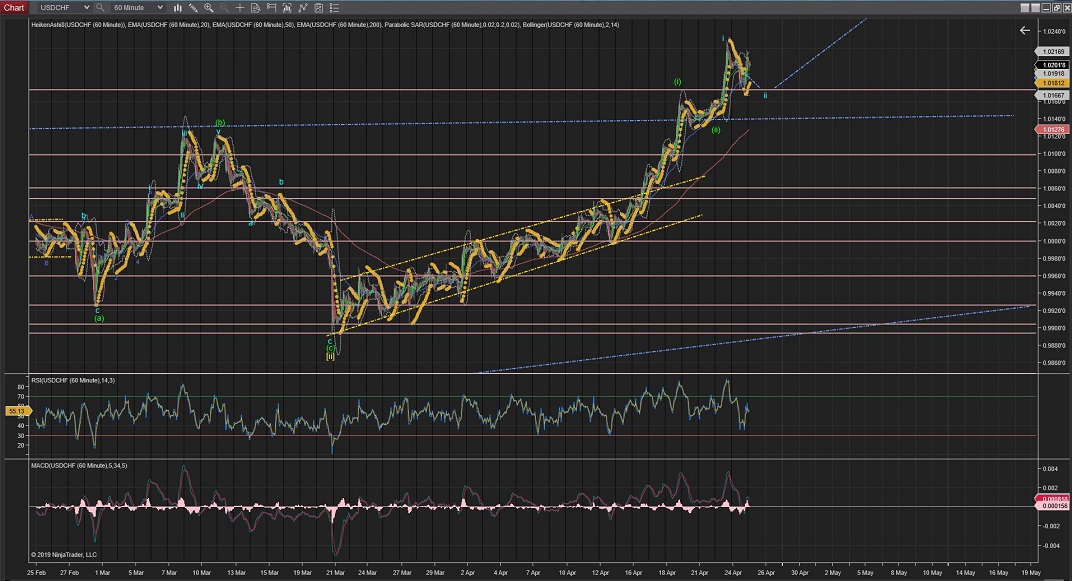Click the instrument search magnifier icon
The height and width of the screenshot is (581, 1072).
click(x=99, y=8)
